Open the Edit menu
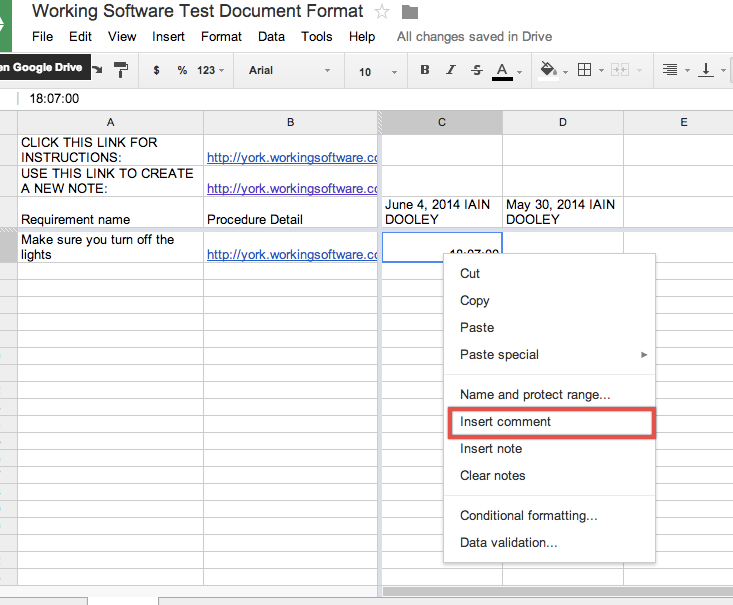 (x=80, y=36)
